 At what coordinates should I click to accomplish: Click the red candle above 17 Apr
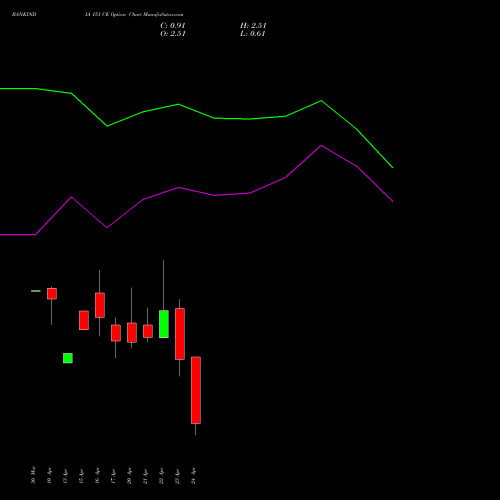click(116, 333)
